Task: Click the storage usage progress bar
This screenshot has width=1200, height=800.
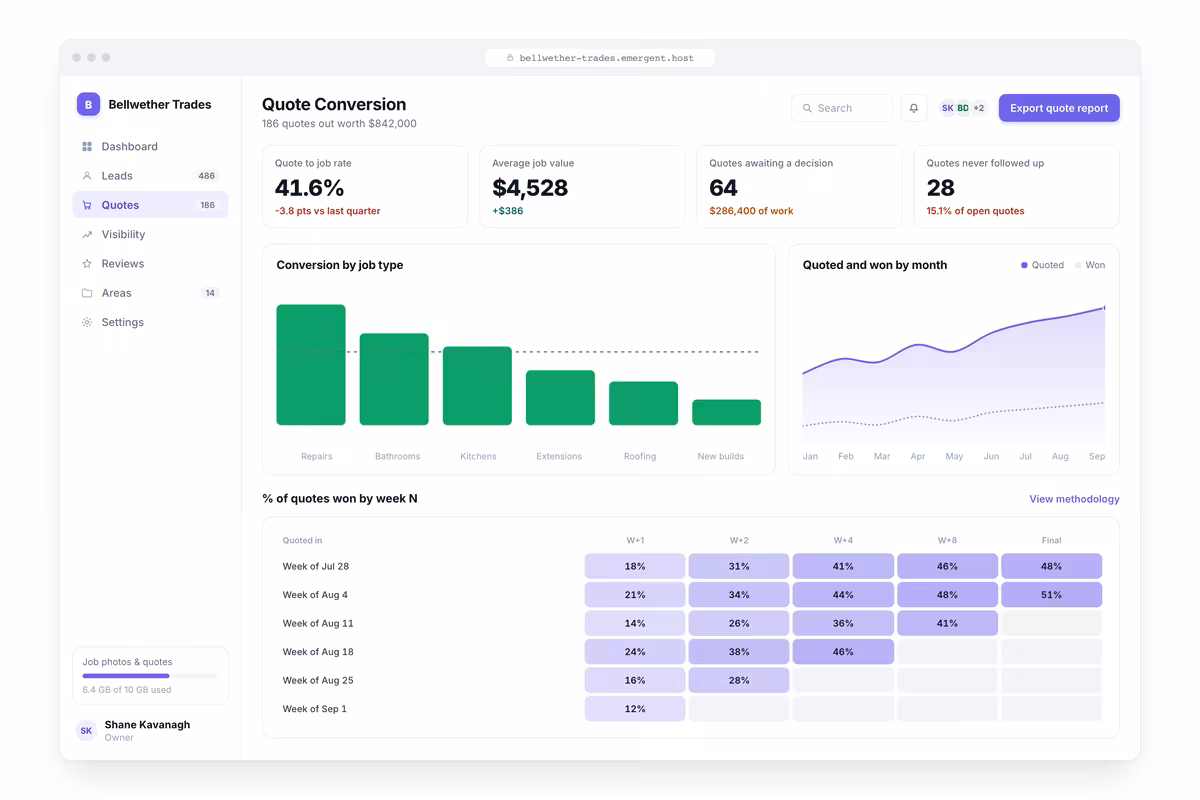Action: click(x=150, y=676)
